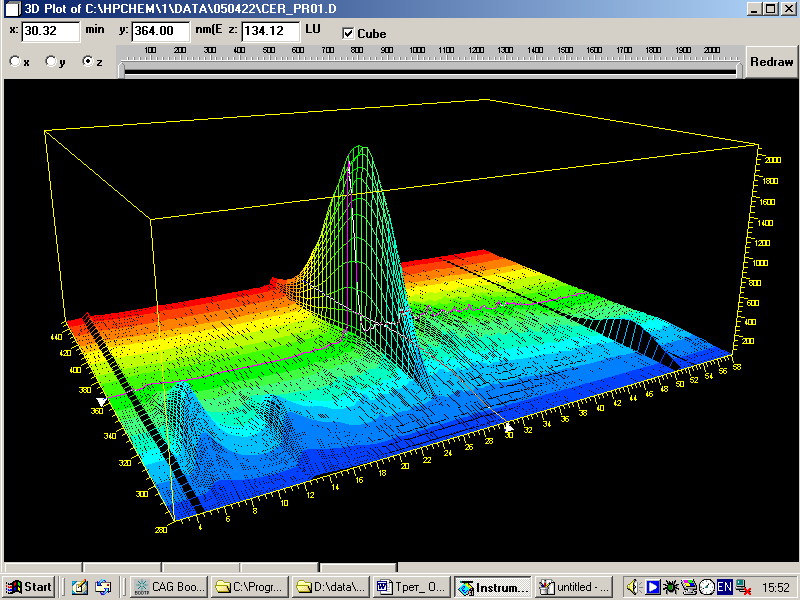This screenshot has height=600, width=800.
Task: Click the EN language indicator in tray
Action: (x=723, y=586)
